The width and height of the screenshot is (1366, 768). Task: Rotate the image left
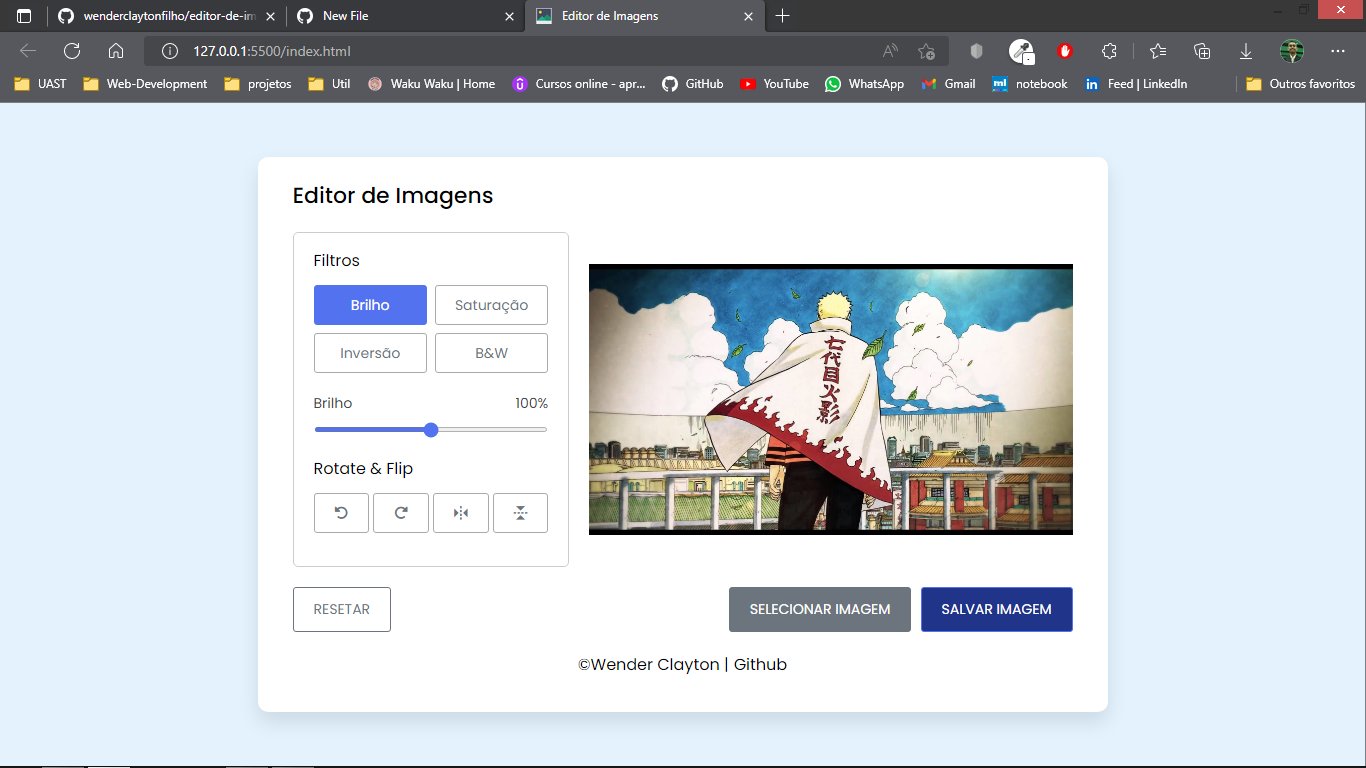click(341, 512)
